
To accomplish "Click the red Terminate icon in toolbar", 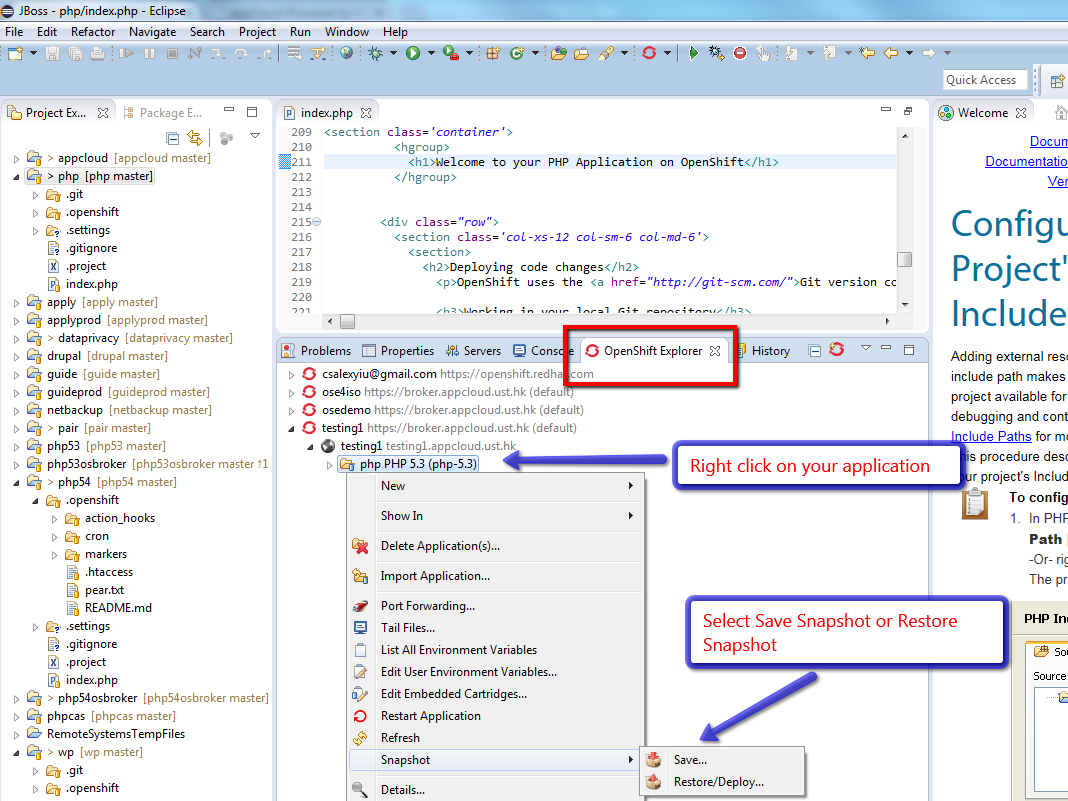I will 740,54.
